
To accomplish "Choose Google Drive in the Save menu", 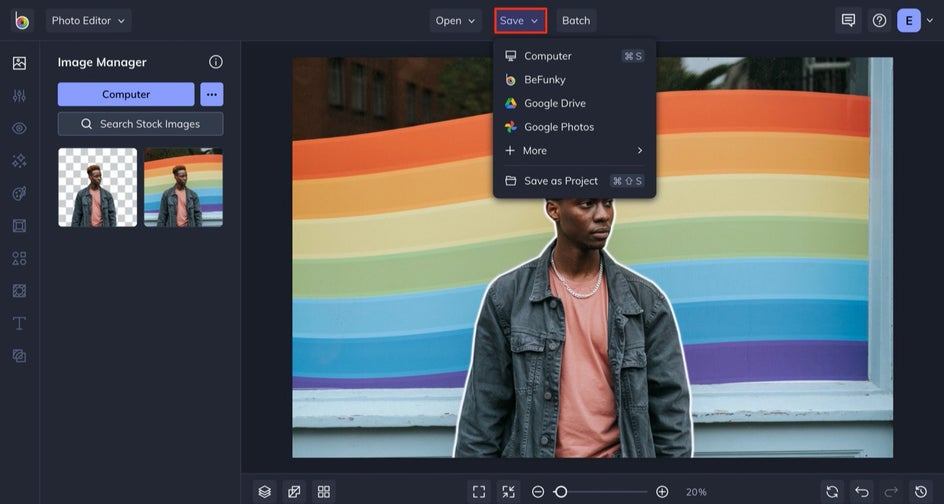I will tap(574, 103).
